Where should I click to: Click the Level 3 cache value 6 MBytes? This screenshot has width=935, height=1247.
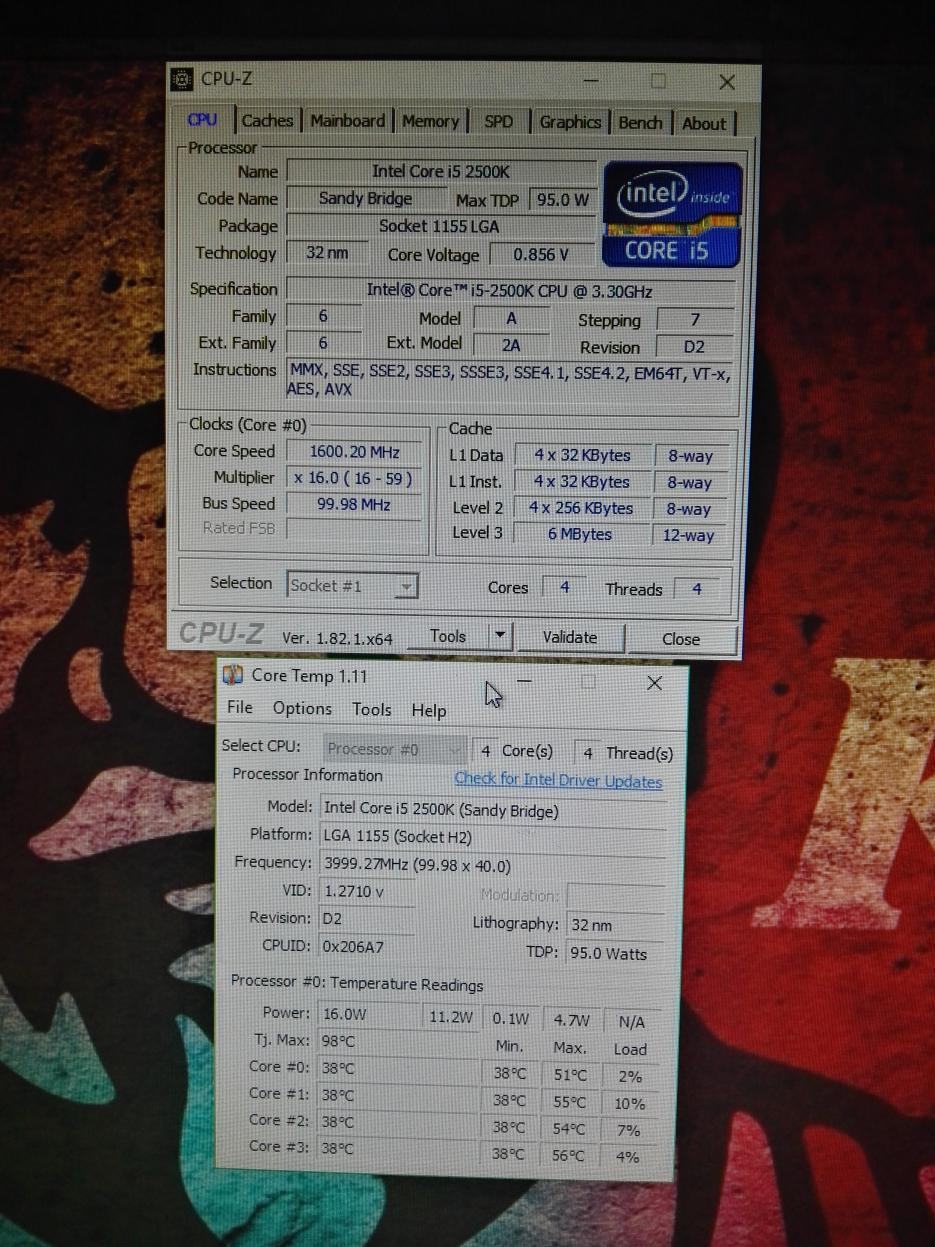[580, 534]
